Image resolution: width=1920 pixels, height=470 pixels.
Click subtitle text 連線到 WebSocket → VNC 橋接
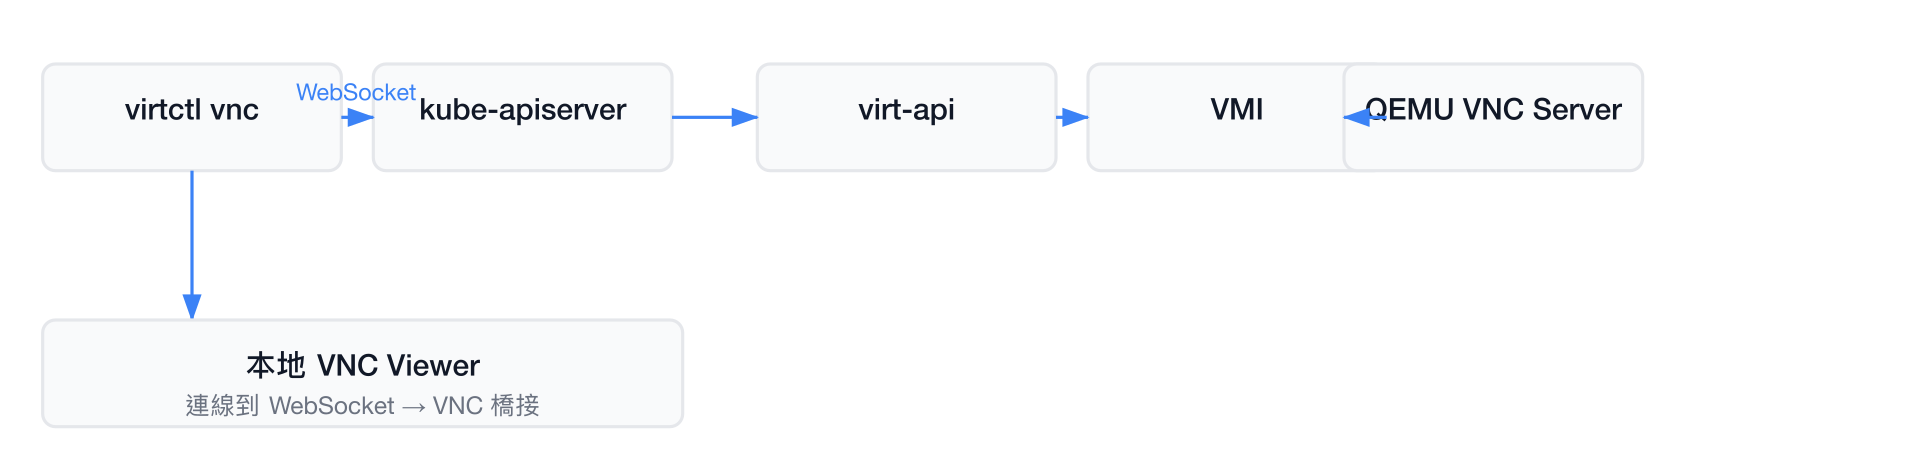(363, 405)
